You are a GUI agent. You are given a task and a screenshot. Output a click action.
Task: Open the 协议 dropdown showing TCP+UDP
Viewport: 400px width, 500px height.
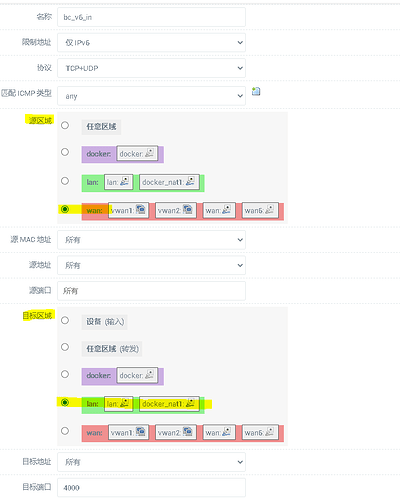pyautogui.click(x=151, y=68)
